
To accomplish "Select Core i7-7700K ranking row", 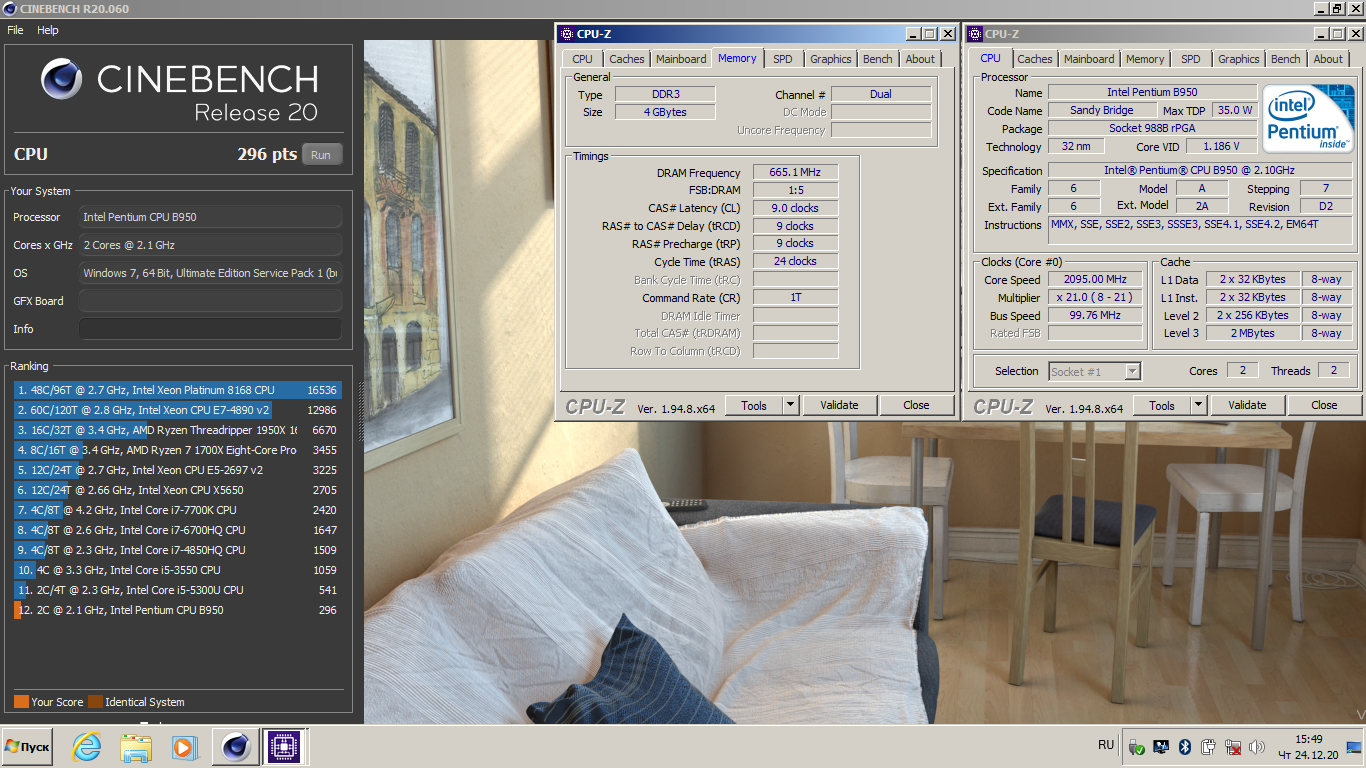I will (178, 510).
